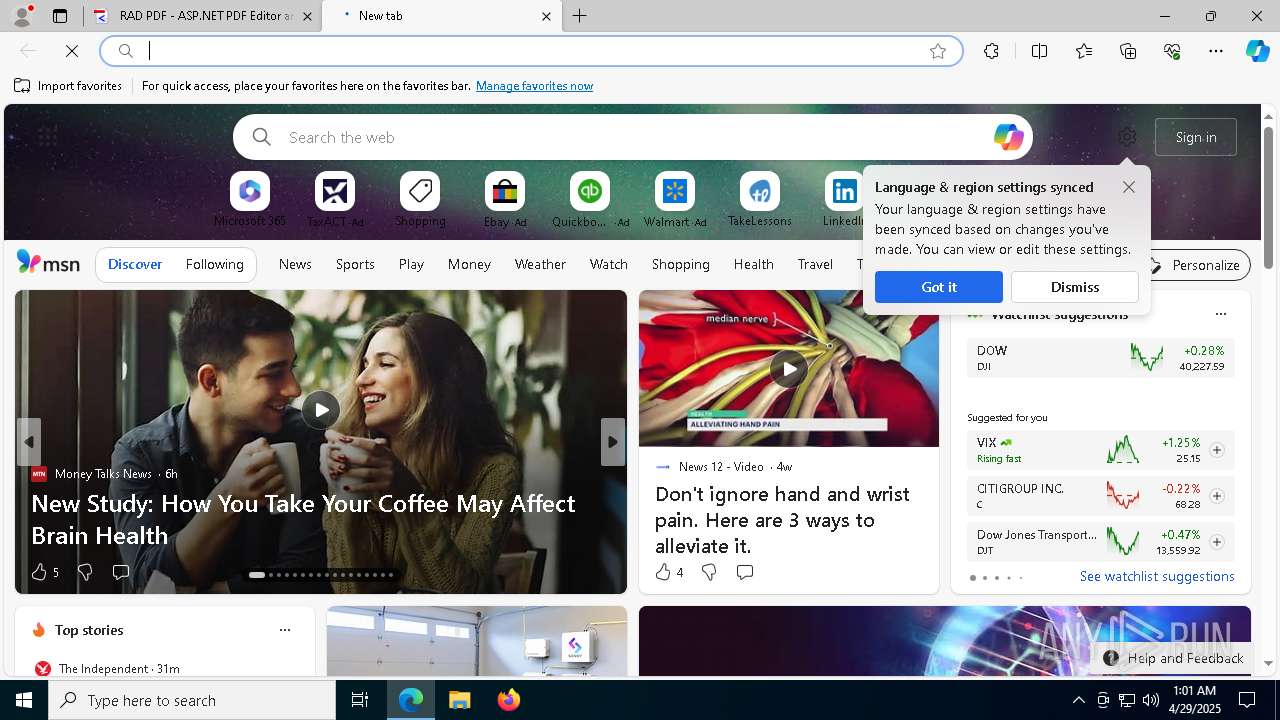Add Citigroup Inc. to watchlist
The height and width of the screenshot is (720, 1280).
coord(1217,496)
